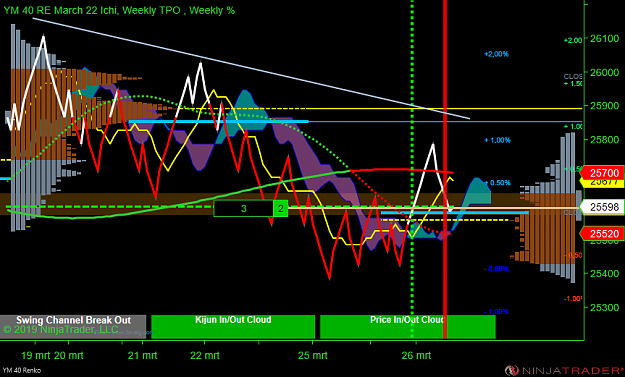
Task: Click the '26 mrt' date label
Action: click(x=416, y=355)
